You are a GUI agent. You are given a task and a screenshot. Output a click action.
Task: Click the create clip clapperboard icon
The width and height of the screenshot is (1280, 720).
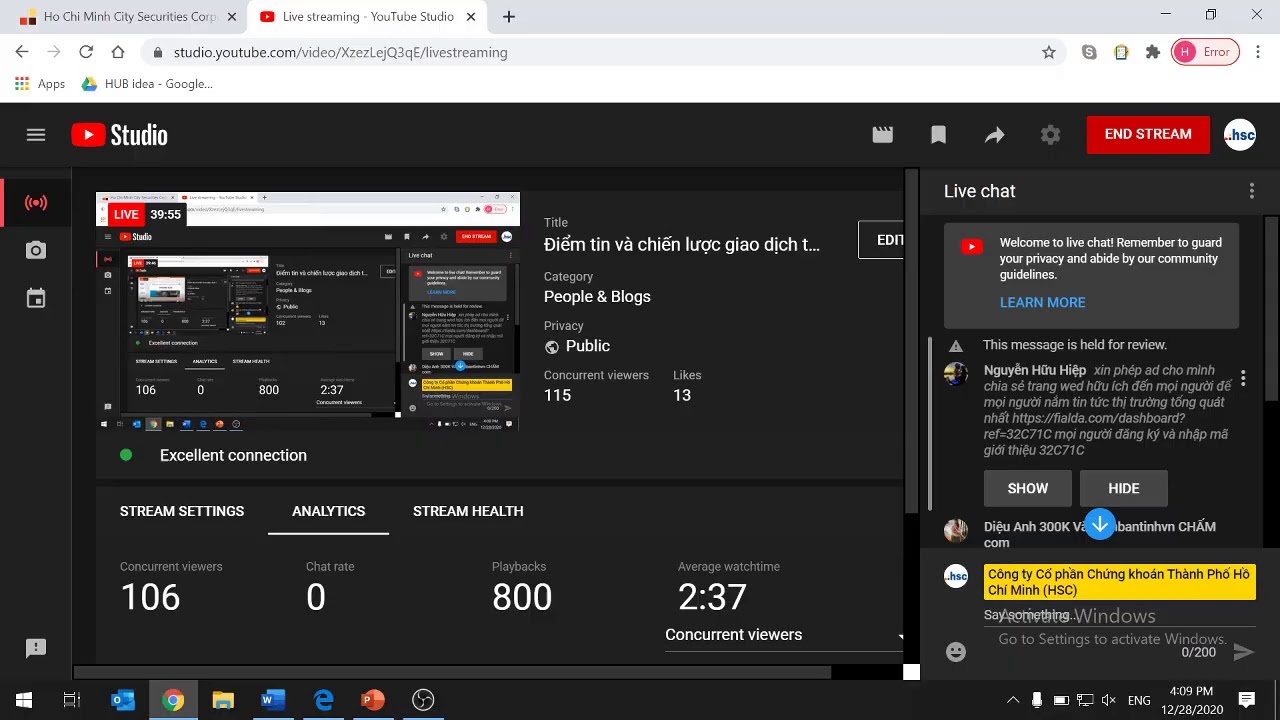tap(882, 135)
